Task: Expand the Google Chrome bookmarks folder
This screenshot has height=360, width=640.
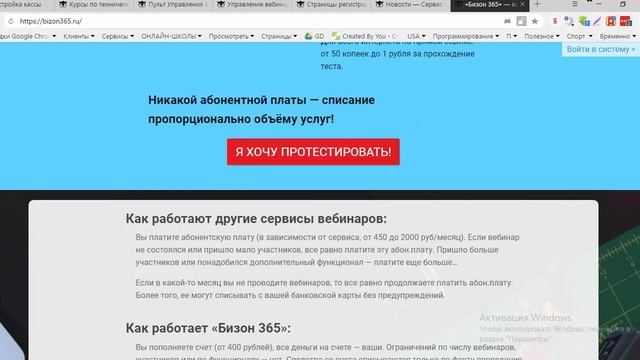Action: (27, 36)
